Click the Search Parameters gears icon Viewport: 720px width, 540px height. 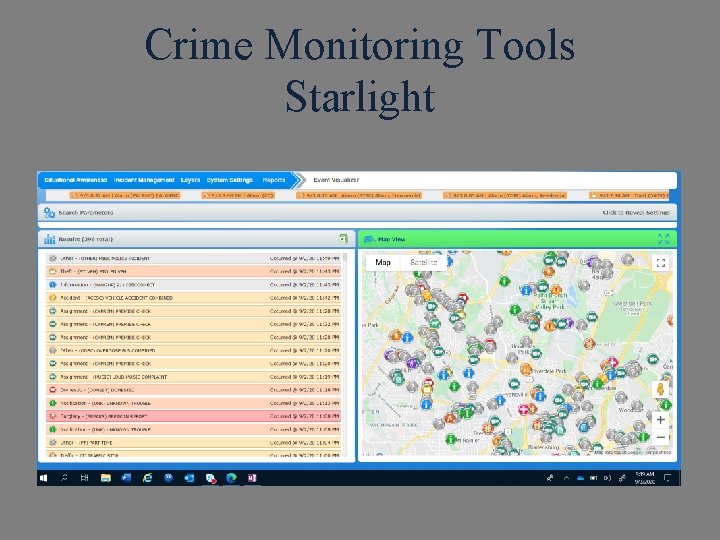(49, 213)
